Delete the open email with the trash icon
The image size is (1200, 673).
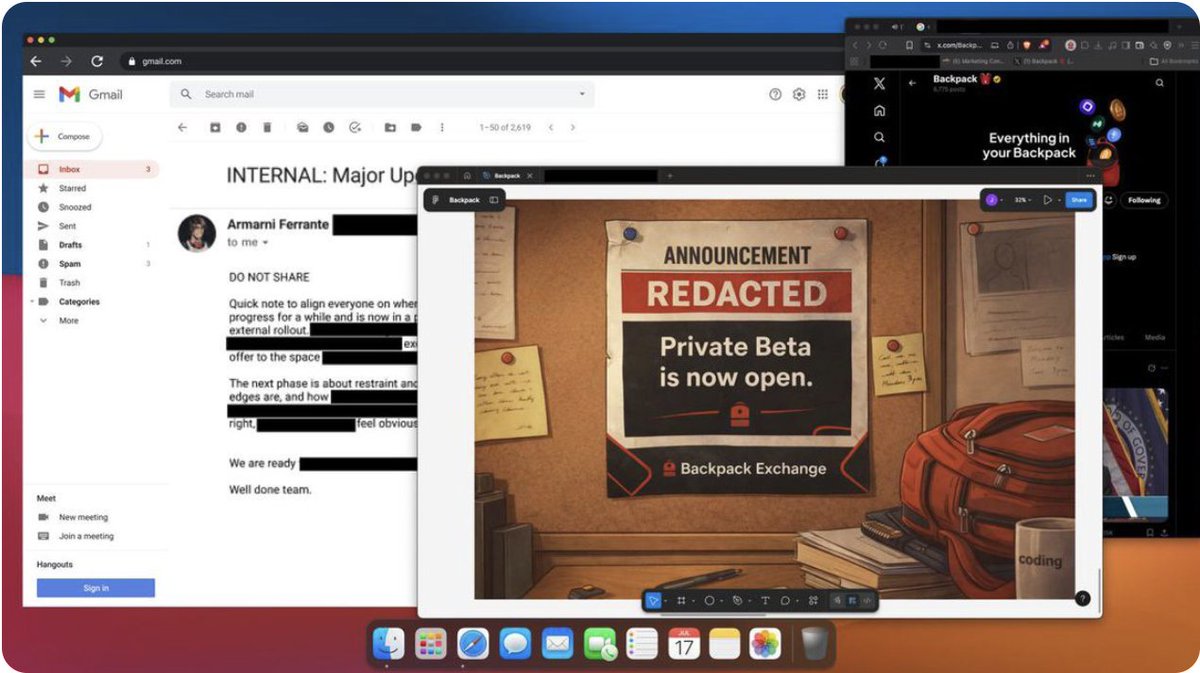tap(267, 127)
